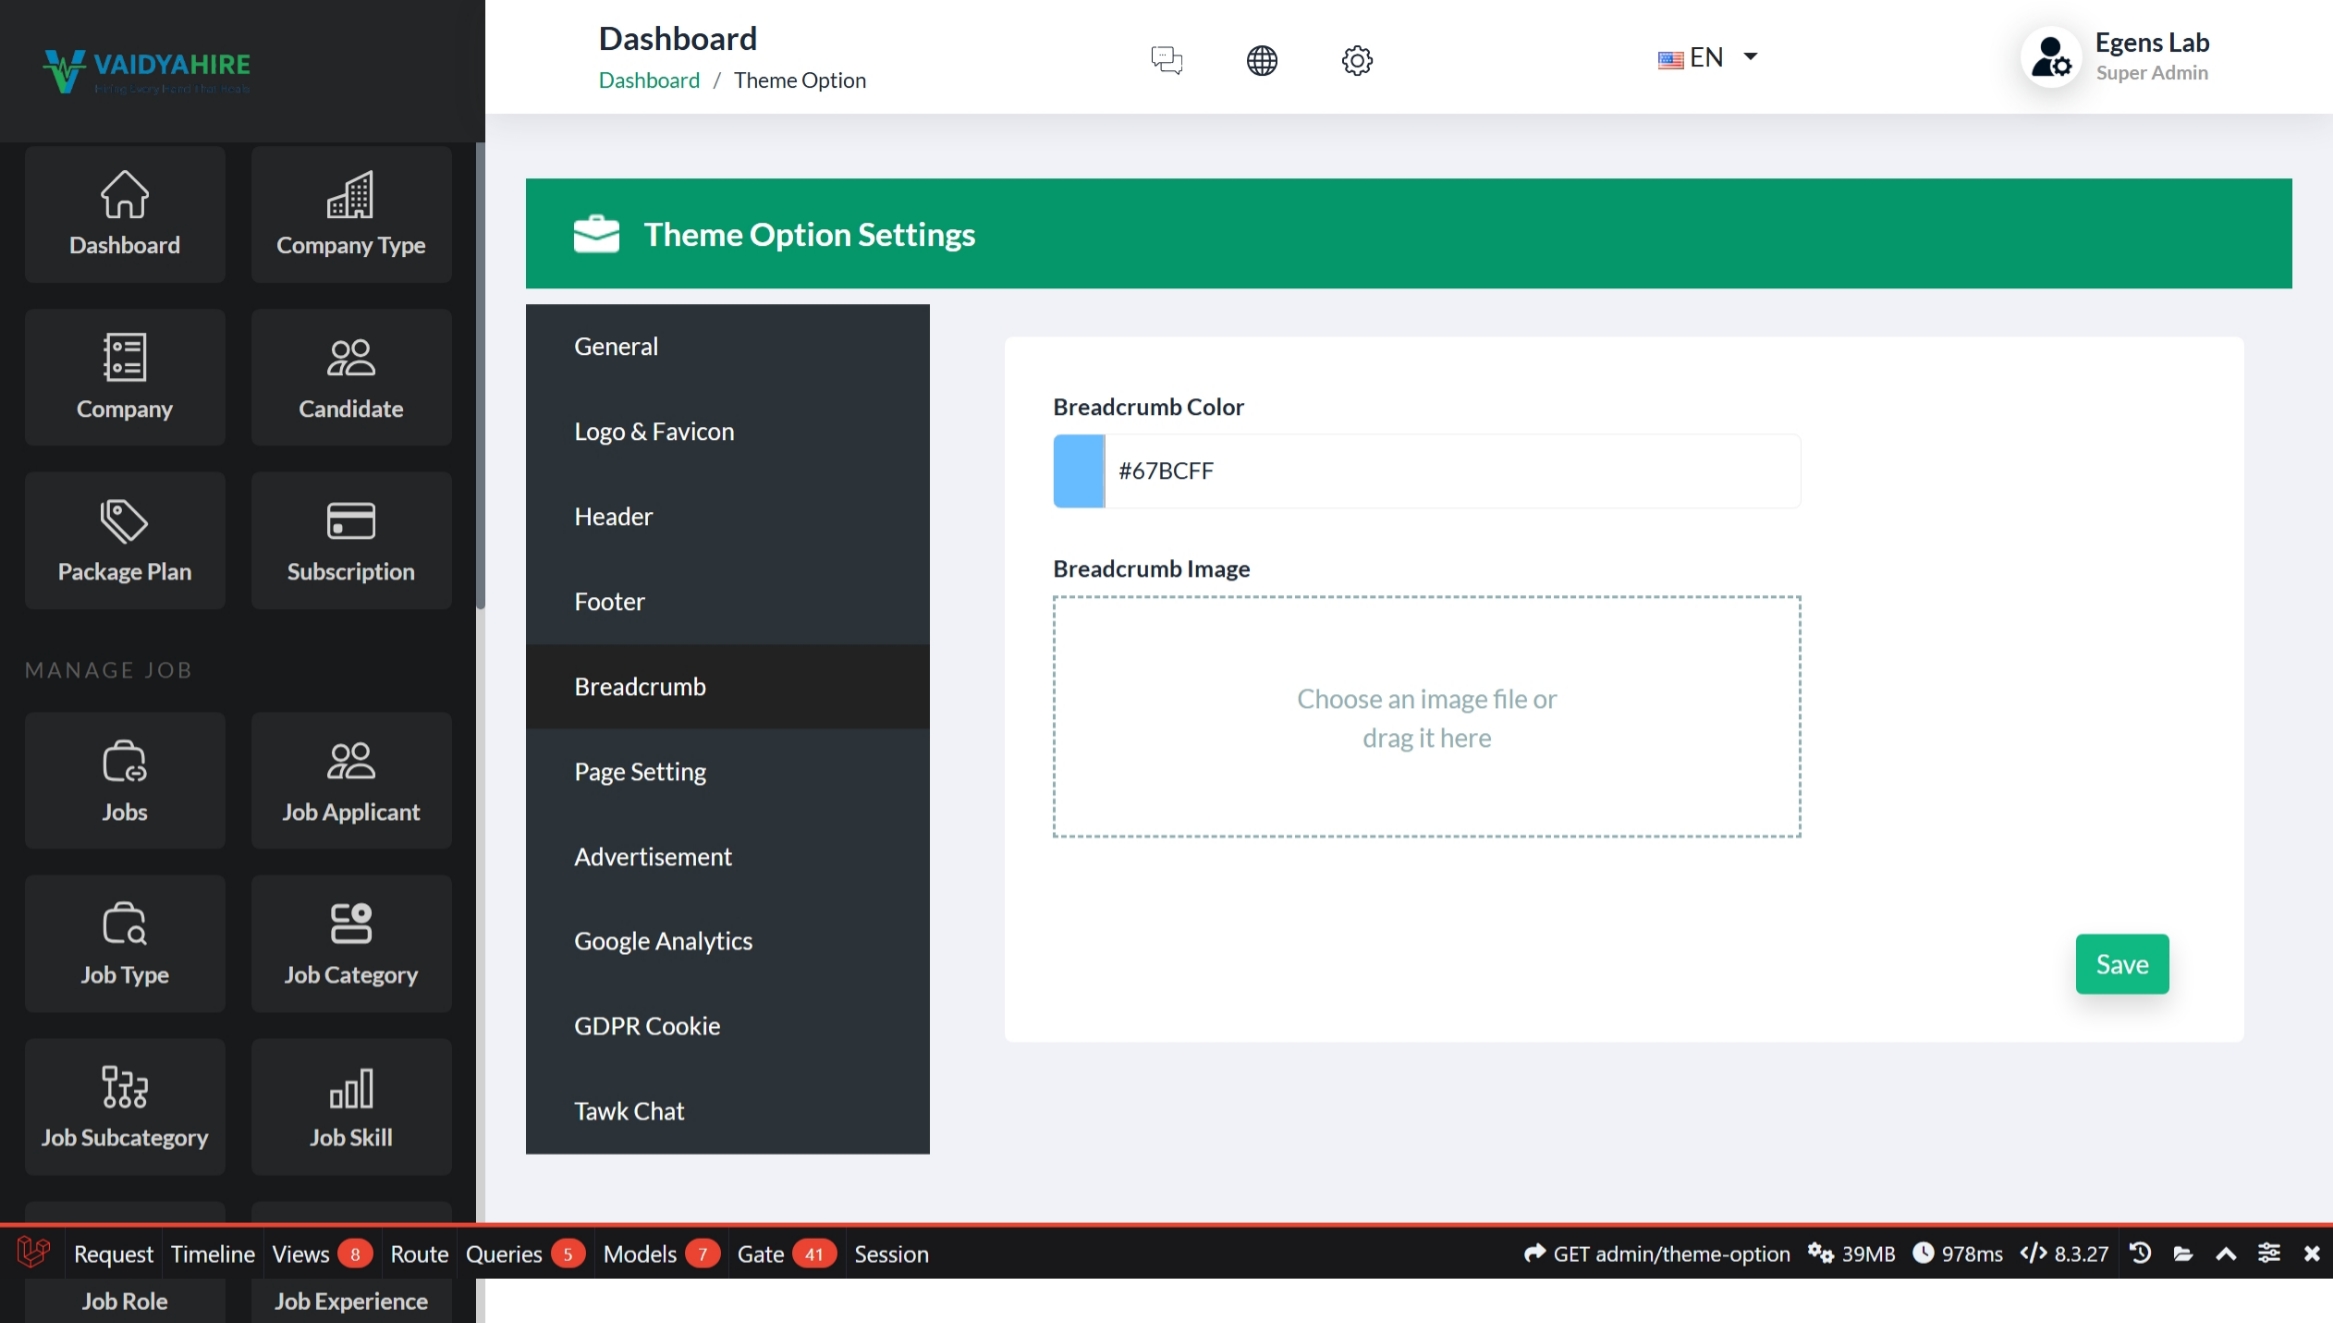Click the Breadcrumb Image upload dropzone
2333x1323 pixels.
click(x=1426, y=717)
